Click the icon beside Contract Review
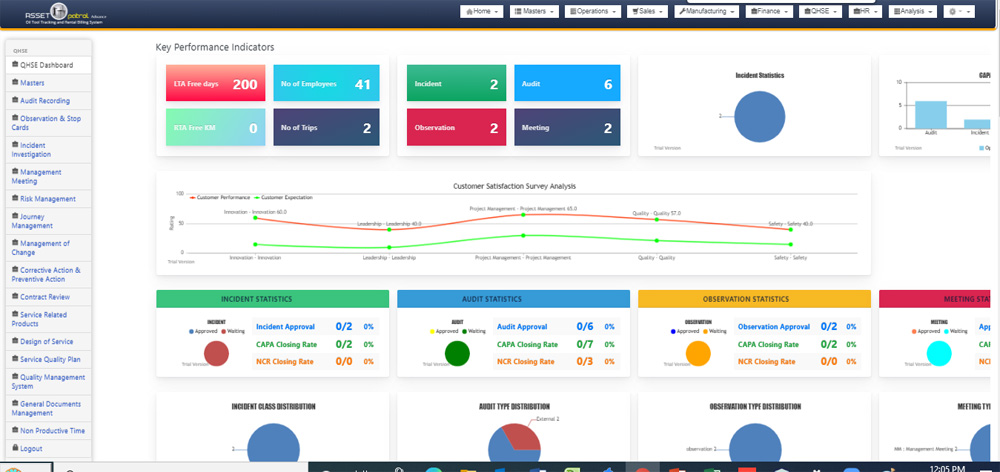 tap(15, 297)
